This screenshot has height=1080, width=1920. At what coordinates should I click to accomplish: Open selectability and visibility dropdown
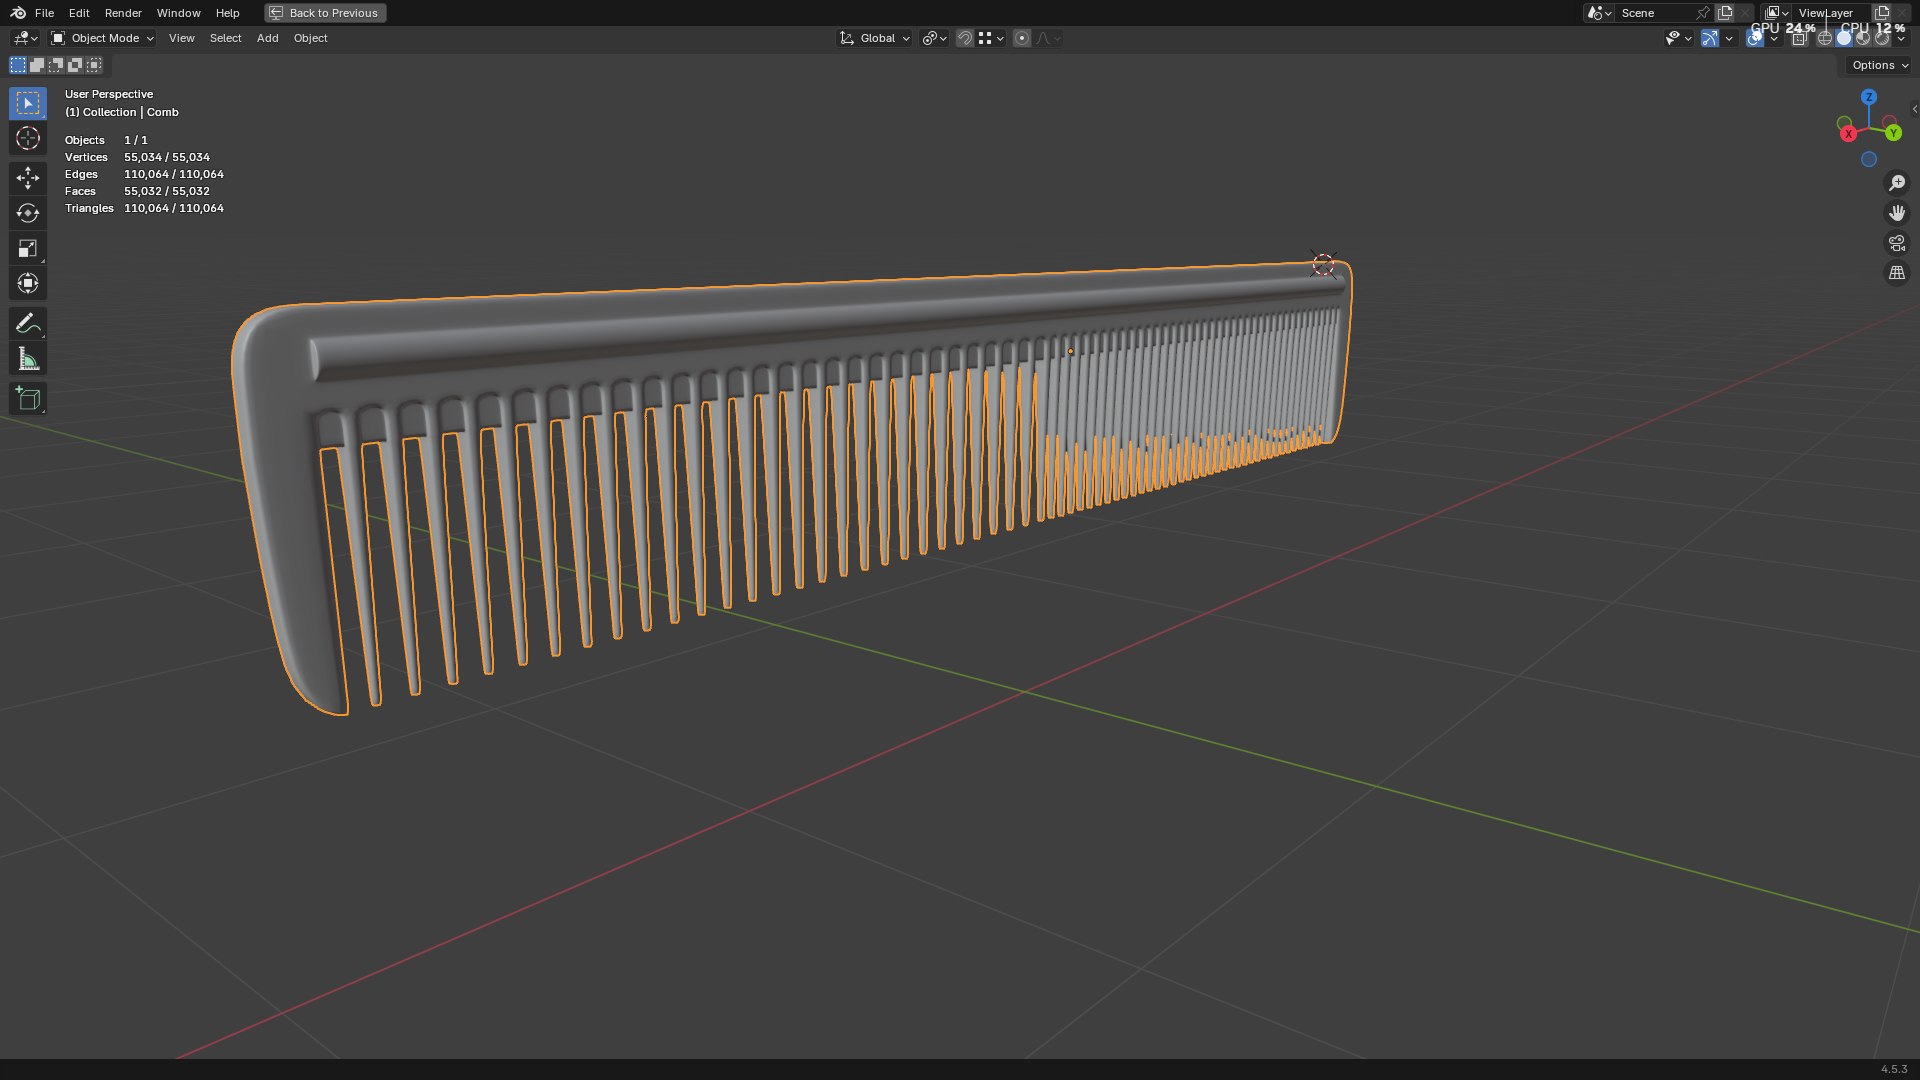tap(1679, 38)
